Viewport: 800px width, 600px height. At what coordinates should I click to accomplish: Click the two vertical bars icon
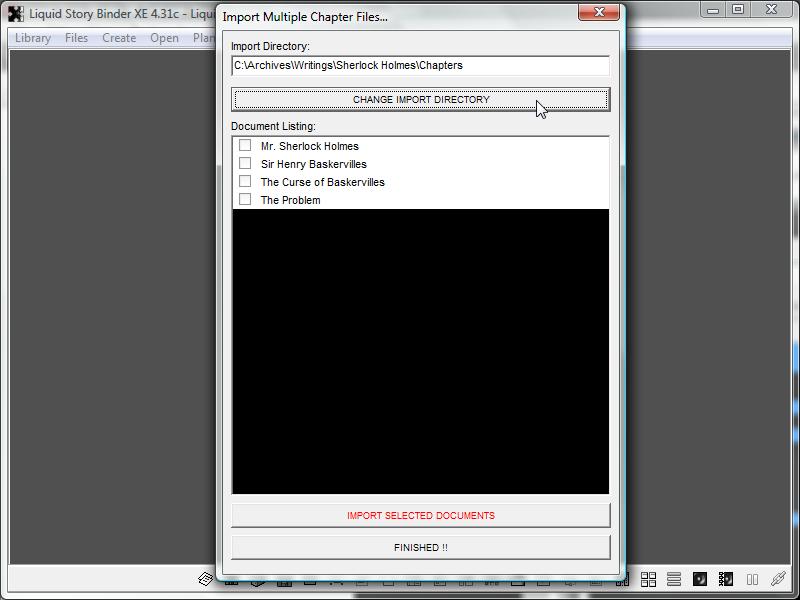752,579
